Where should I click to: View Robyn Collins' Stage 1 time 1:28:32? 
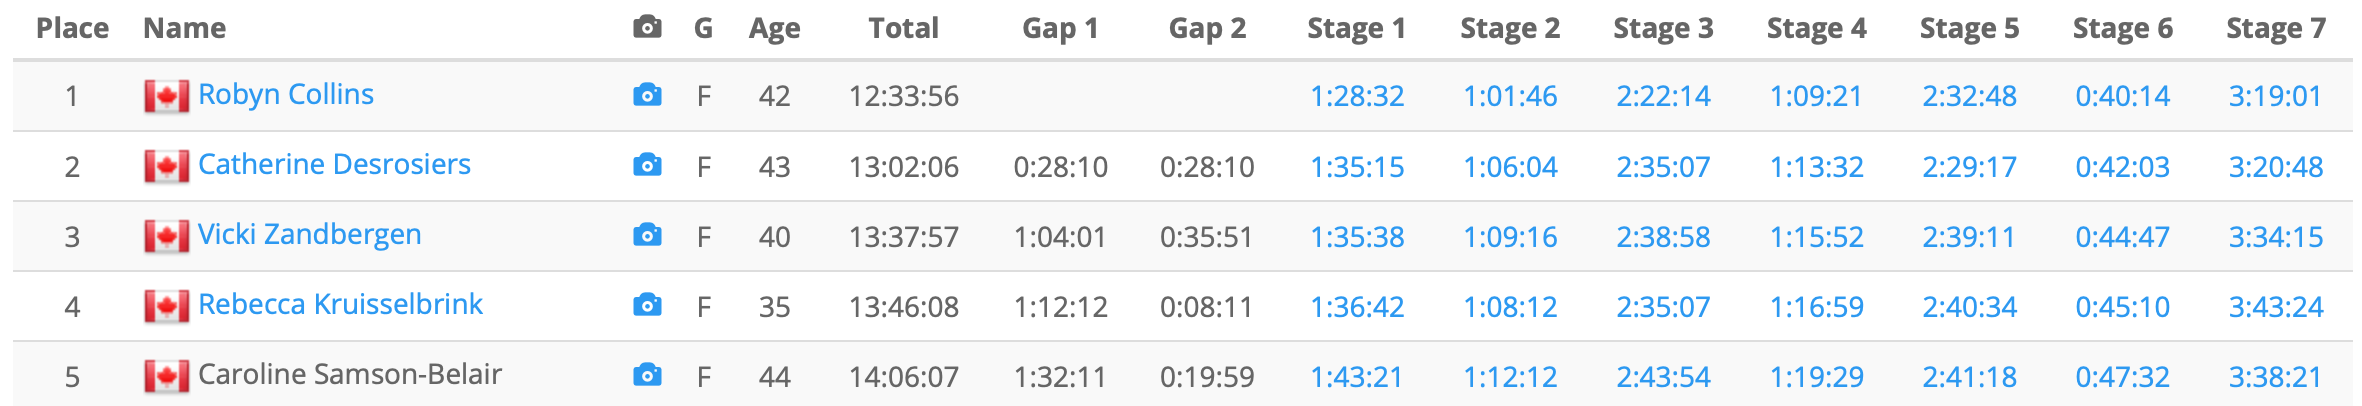[1357, 96]
